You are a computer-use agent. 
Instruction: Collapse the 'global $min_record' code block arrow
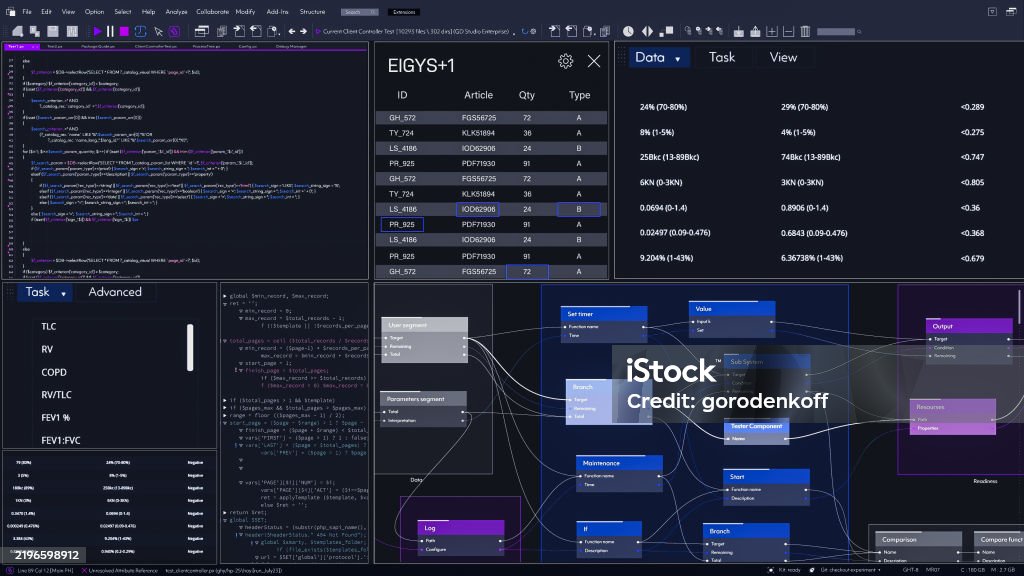(x=225, y=296)
